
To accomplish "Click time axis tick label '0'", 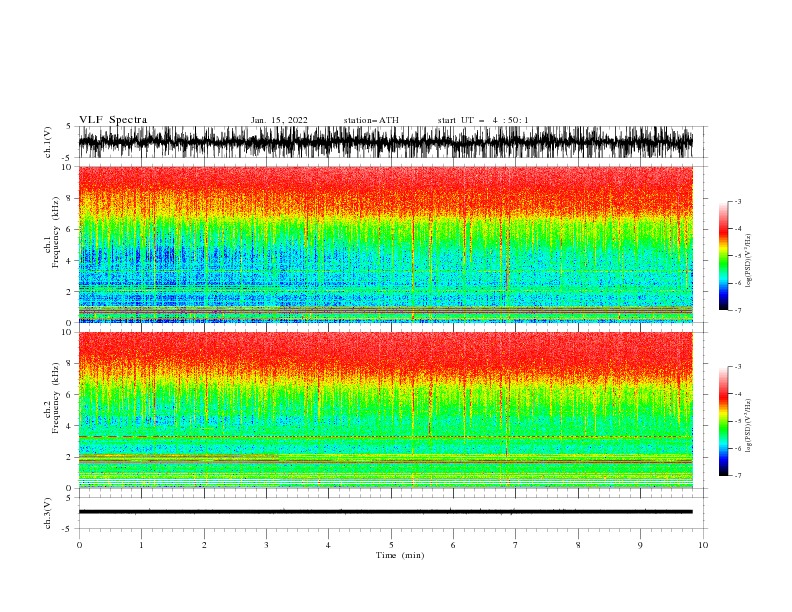I will tap(79, 545).
